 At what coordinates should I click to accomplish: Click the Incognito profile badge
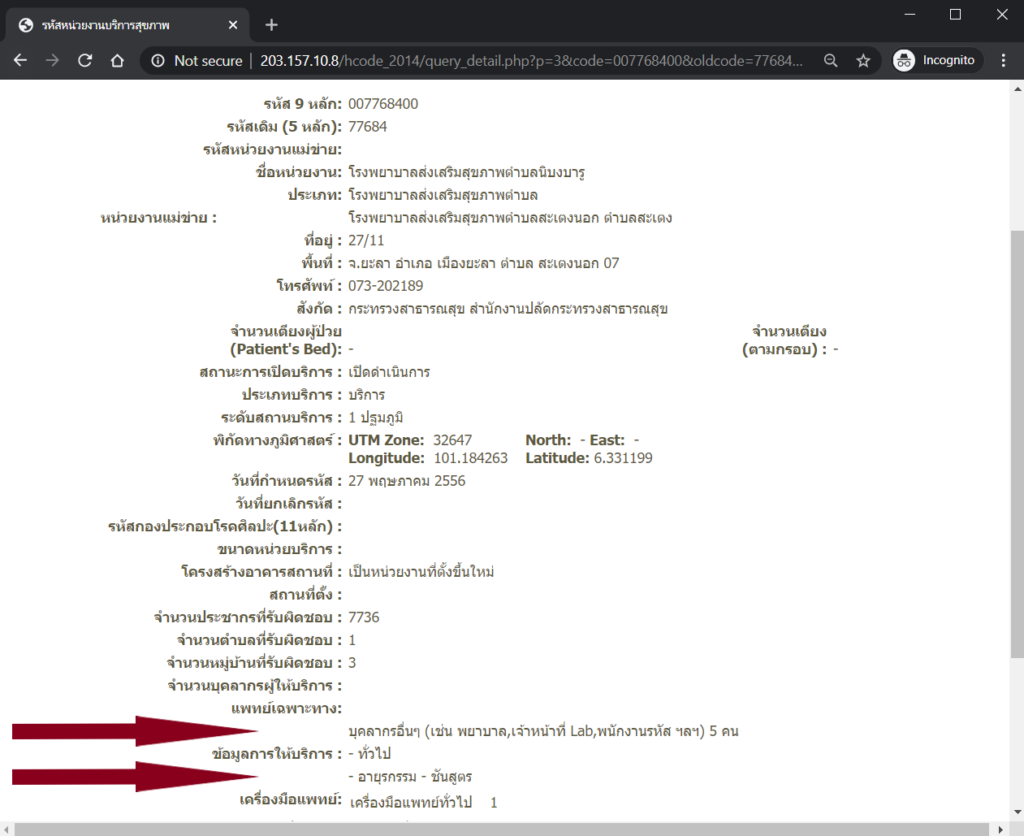point(934,61)
